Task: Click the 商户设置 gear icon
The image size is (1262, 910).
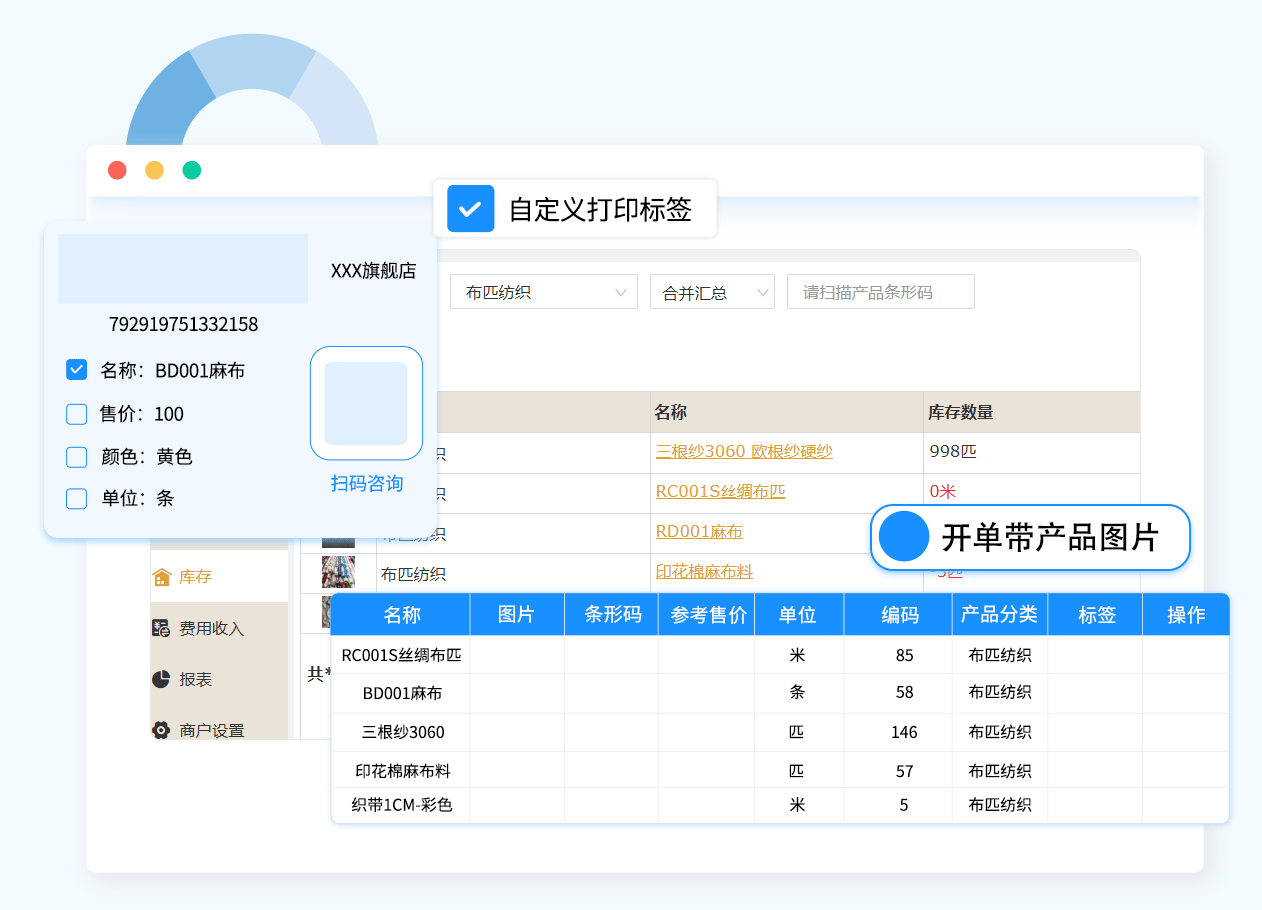Action: pos(161,730)
